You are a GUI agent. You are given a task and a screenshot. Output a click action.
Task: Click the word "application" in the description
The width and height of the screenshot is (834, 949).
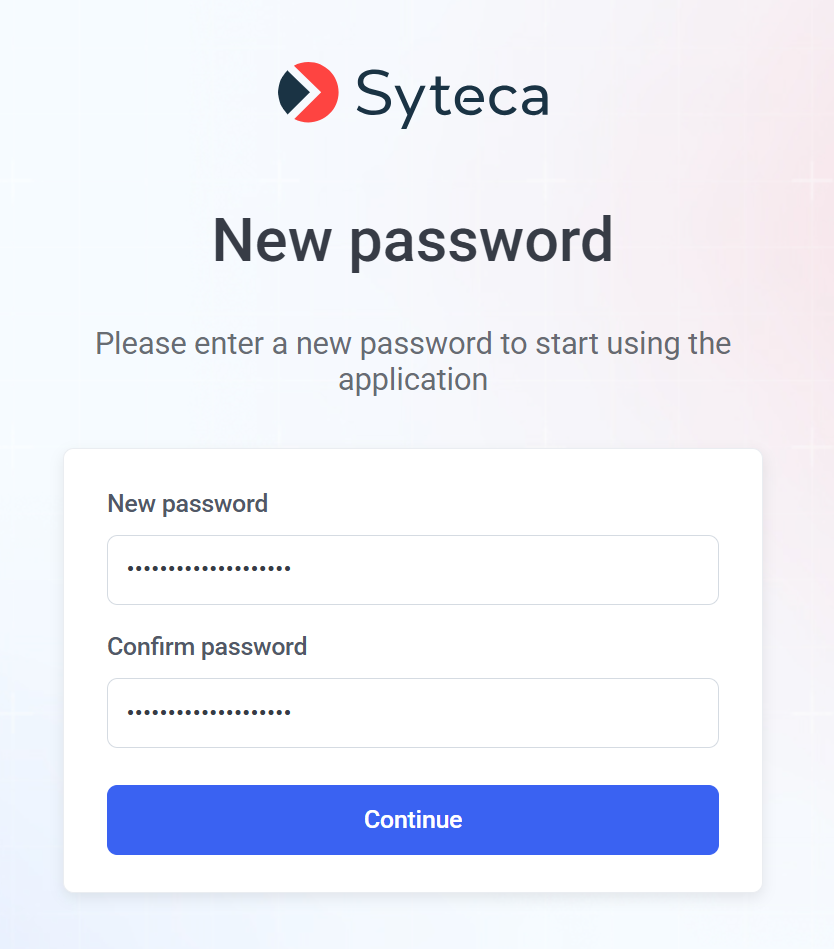pyautogui.click(x=412, y=380)
